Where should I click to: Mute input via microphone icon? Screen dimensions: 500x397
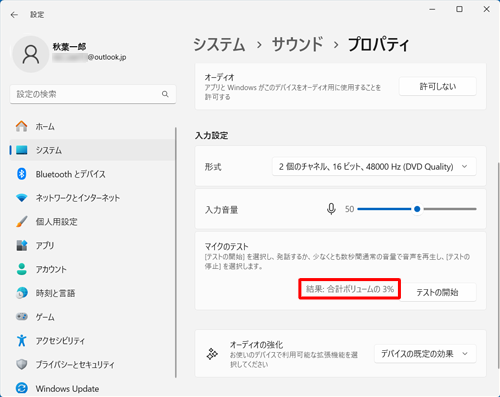pos(331,209)
